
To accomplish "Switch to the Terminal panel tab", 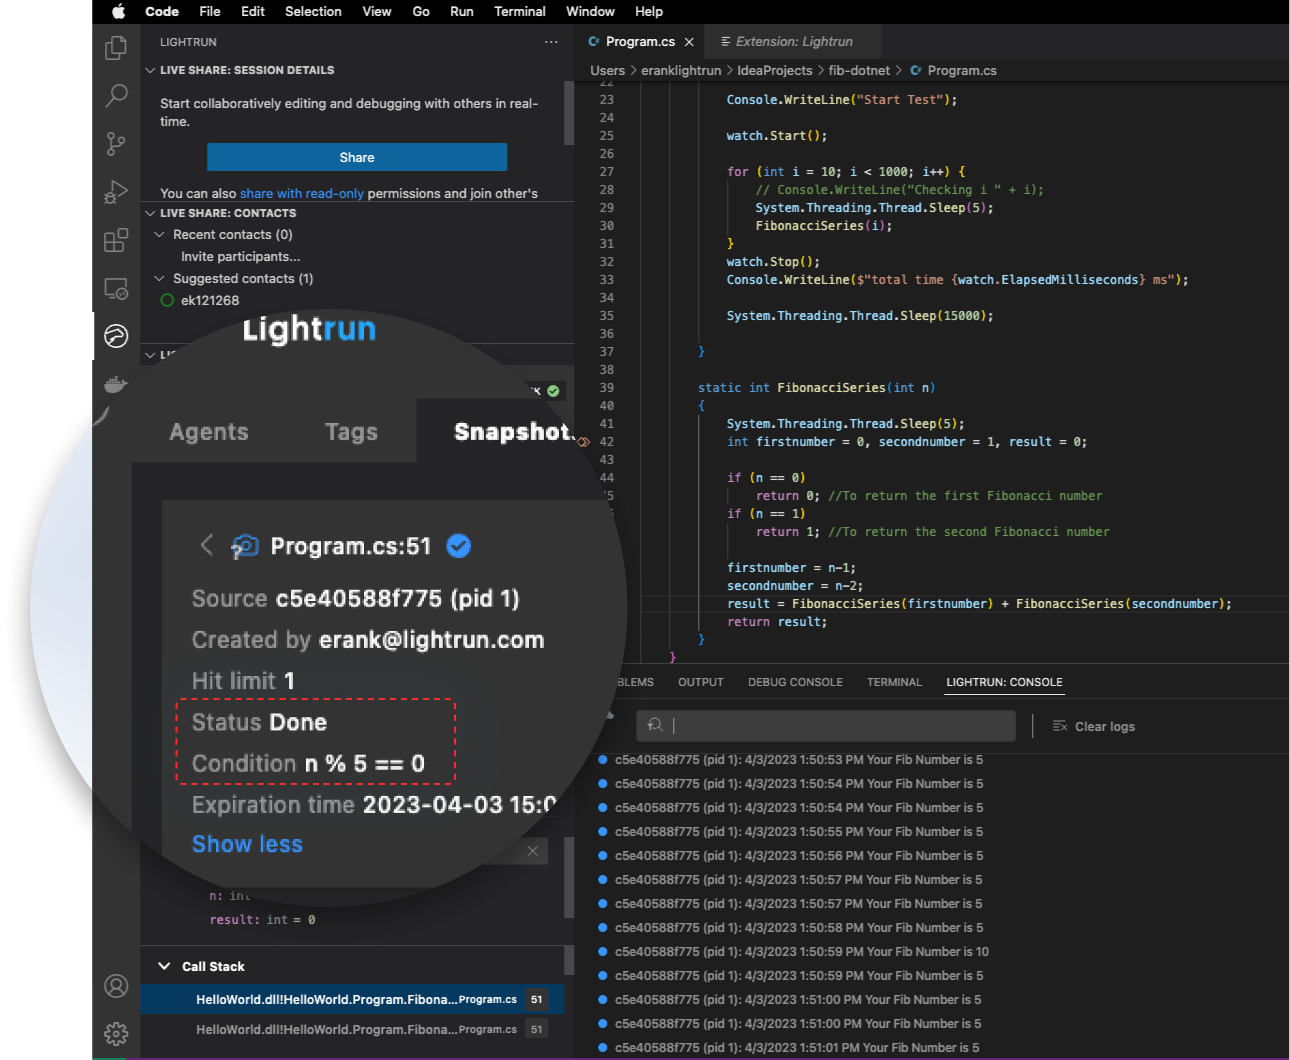I will tap(893, 682).
